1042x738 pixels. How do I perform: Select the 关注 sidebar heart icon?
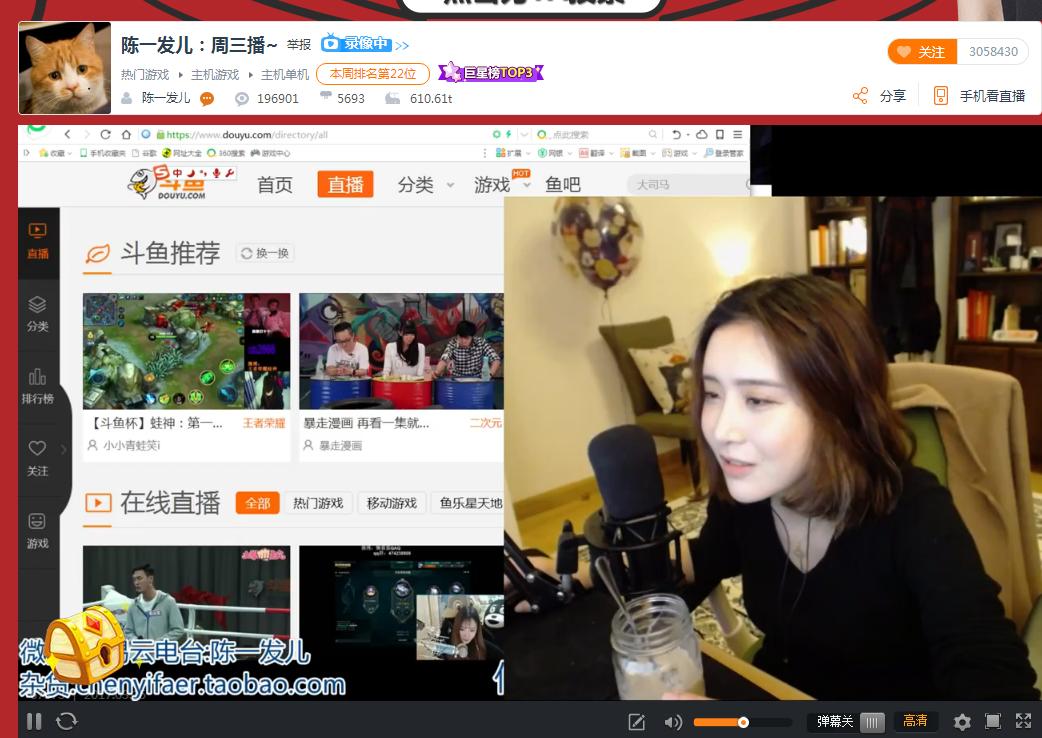click(x=38, y=460)
